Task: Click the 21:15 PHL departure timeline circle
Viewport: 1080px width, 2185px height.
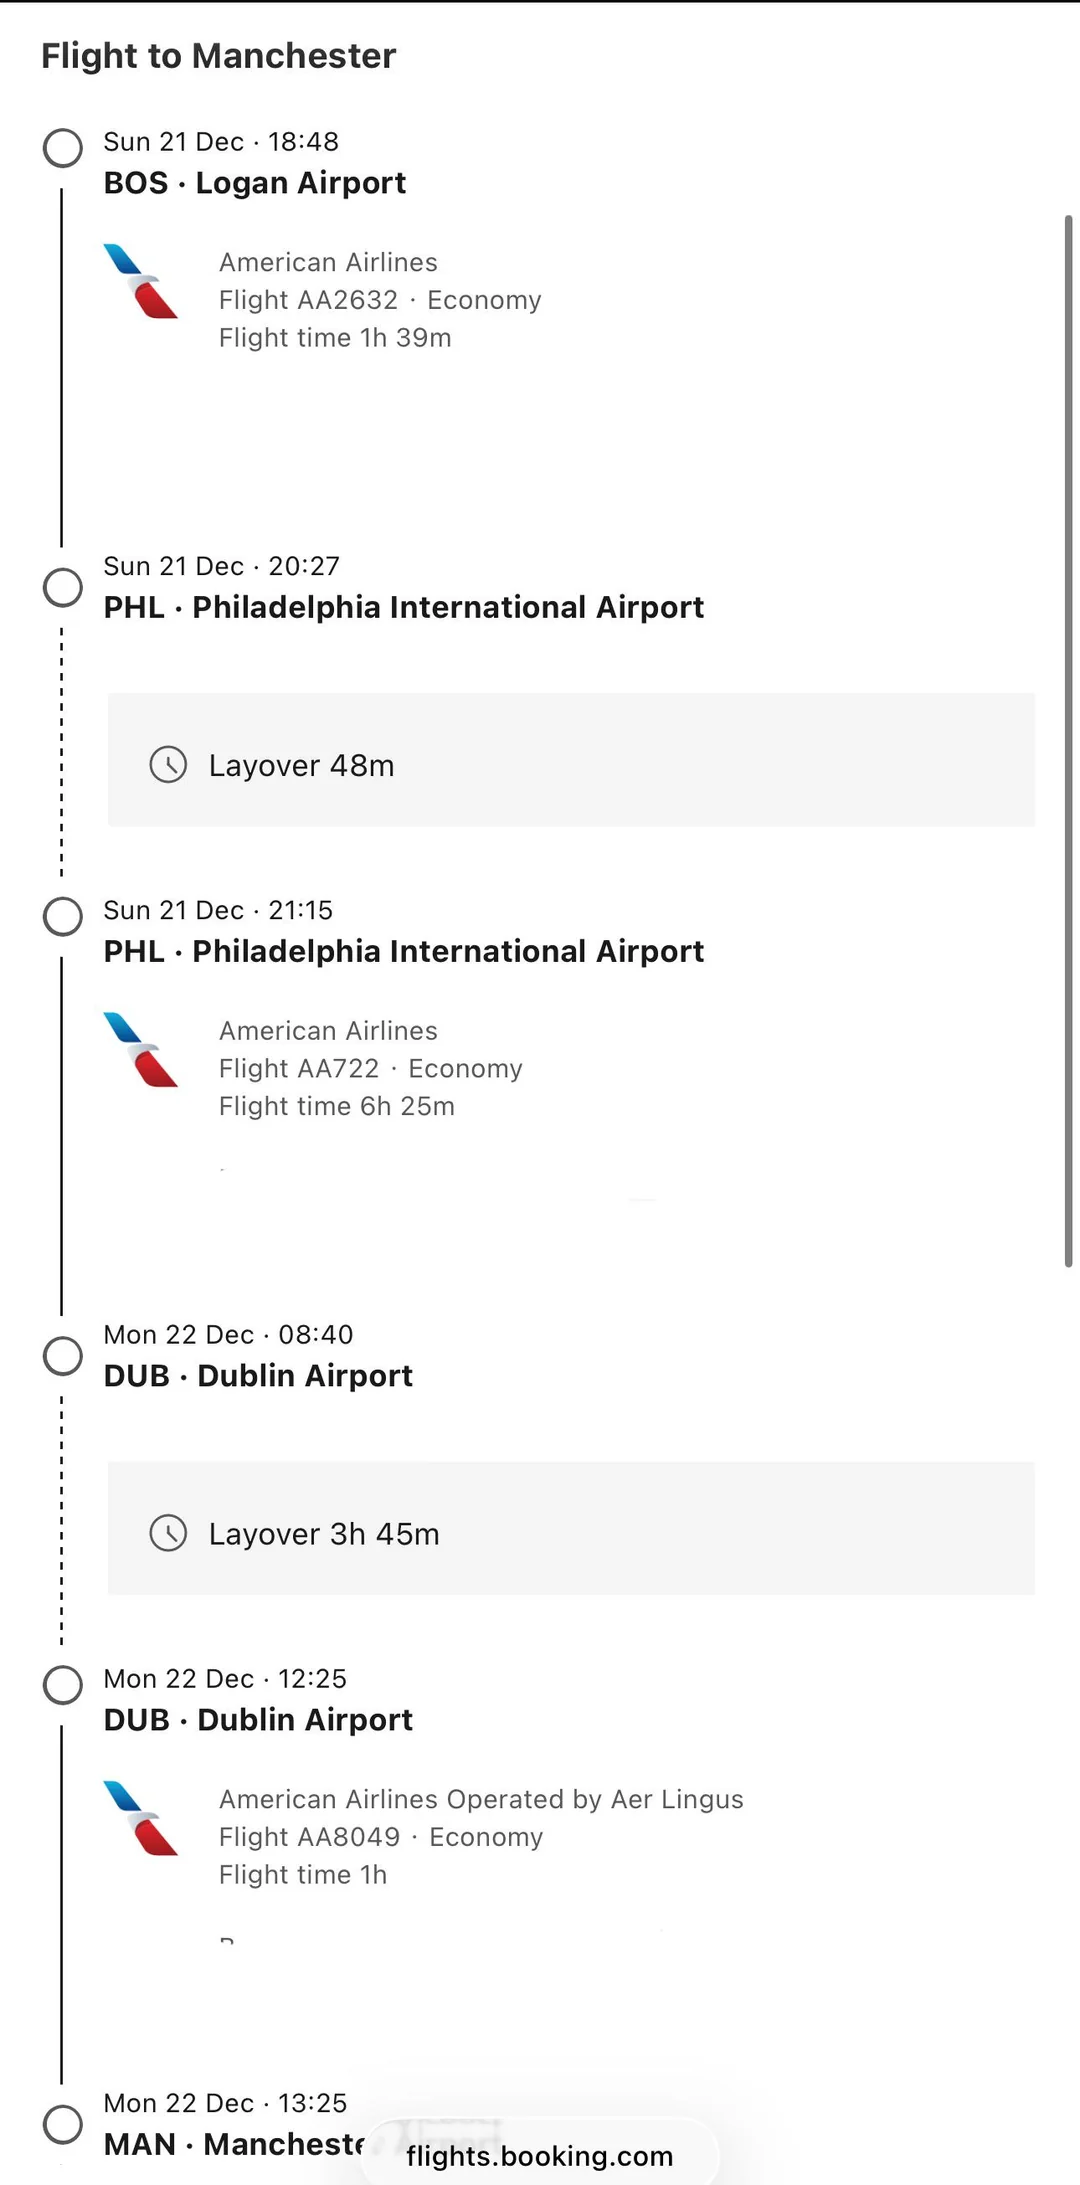Action: coord(63,916)
